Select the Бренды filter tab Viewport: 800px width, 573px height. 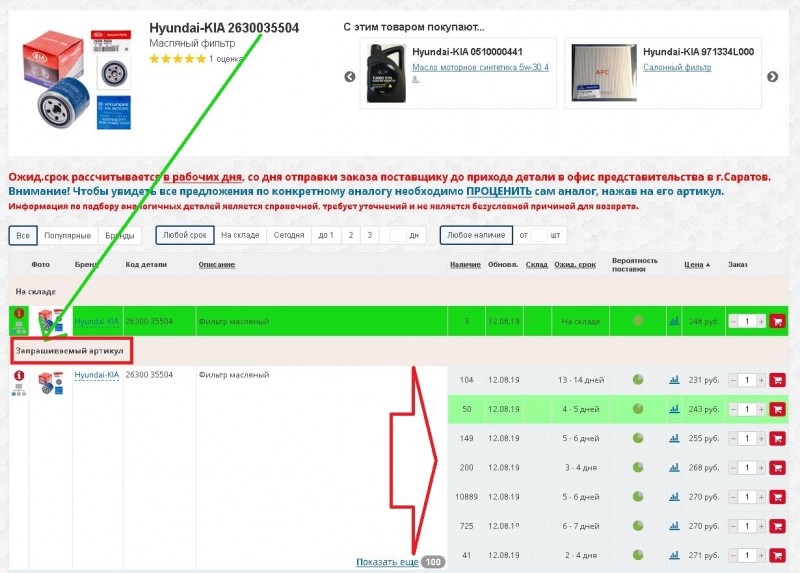pos(120,235)
